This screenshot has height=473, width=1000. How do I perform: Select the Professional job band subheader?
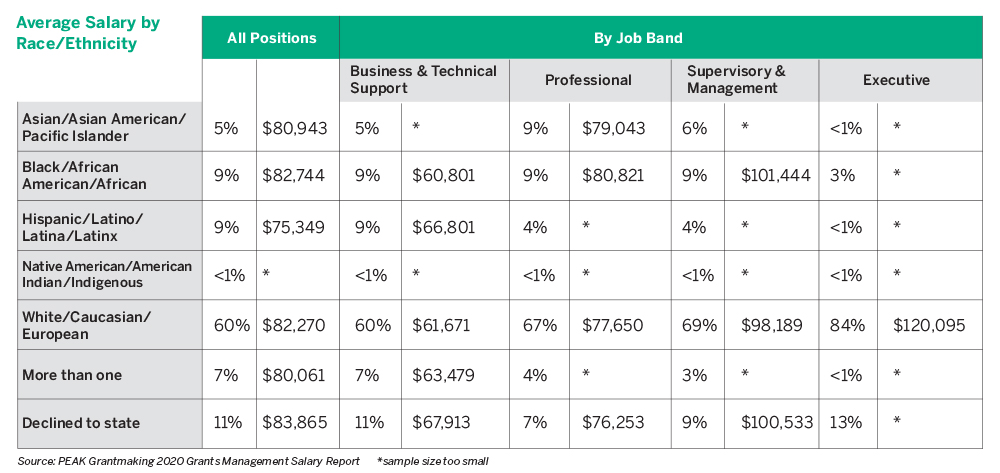(x=588, y=80)
